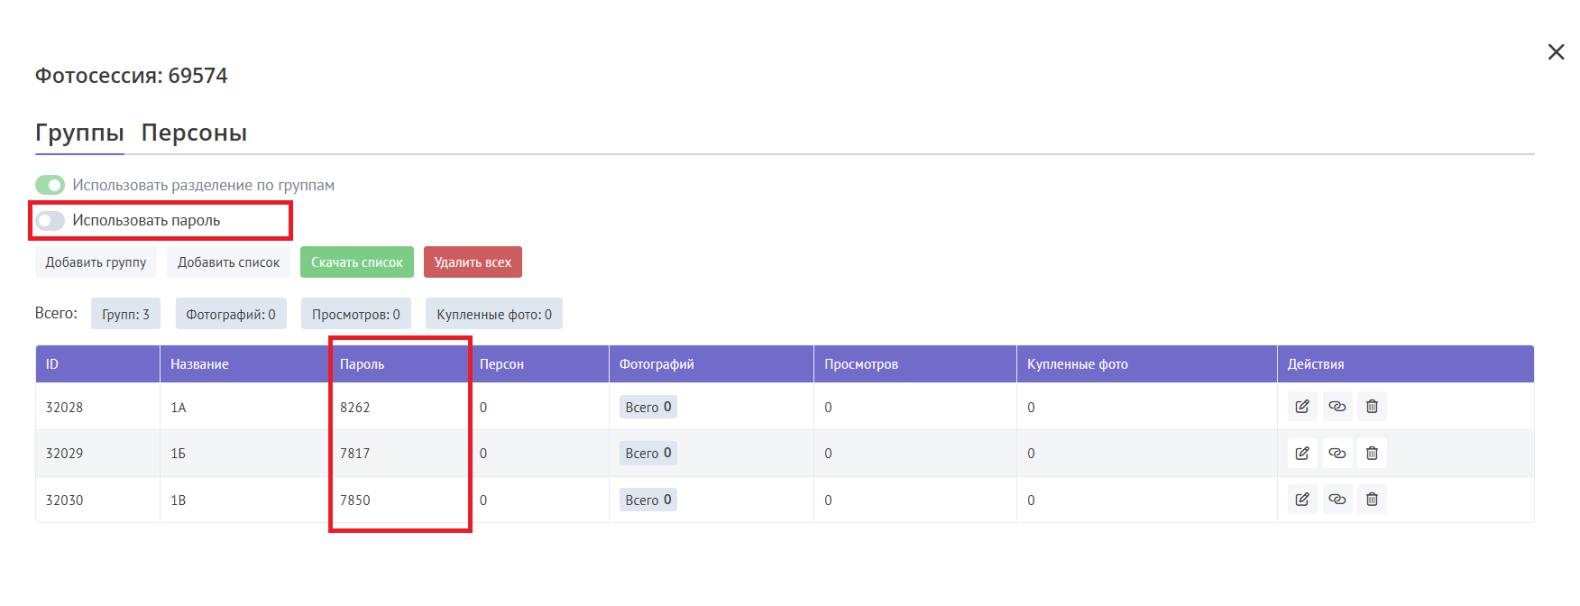Image resolution: width=1580 pixels, height=606 pixels.
Task: Select the Группы tab
Action: point(79,133)
